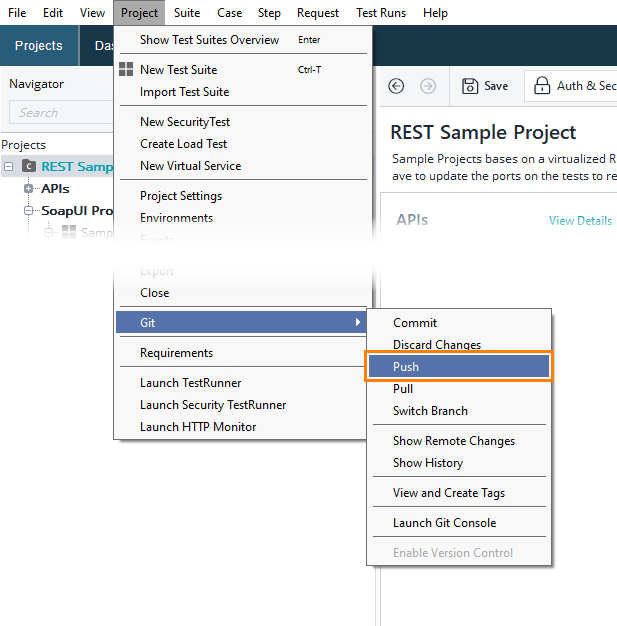Click the Project menu
617x626 pixels.
(x=139, y=13)
